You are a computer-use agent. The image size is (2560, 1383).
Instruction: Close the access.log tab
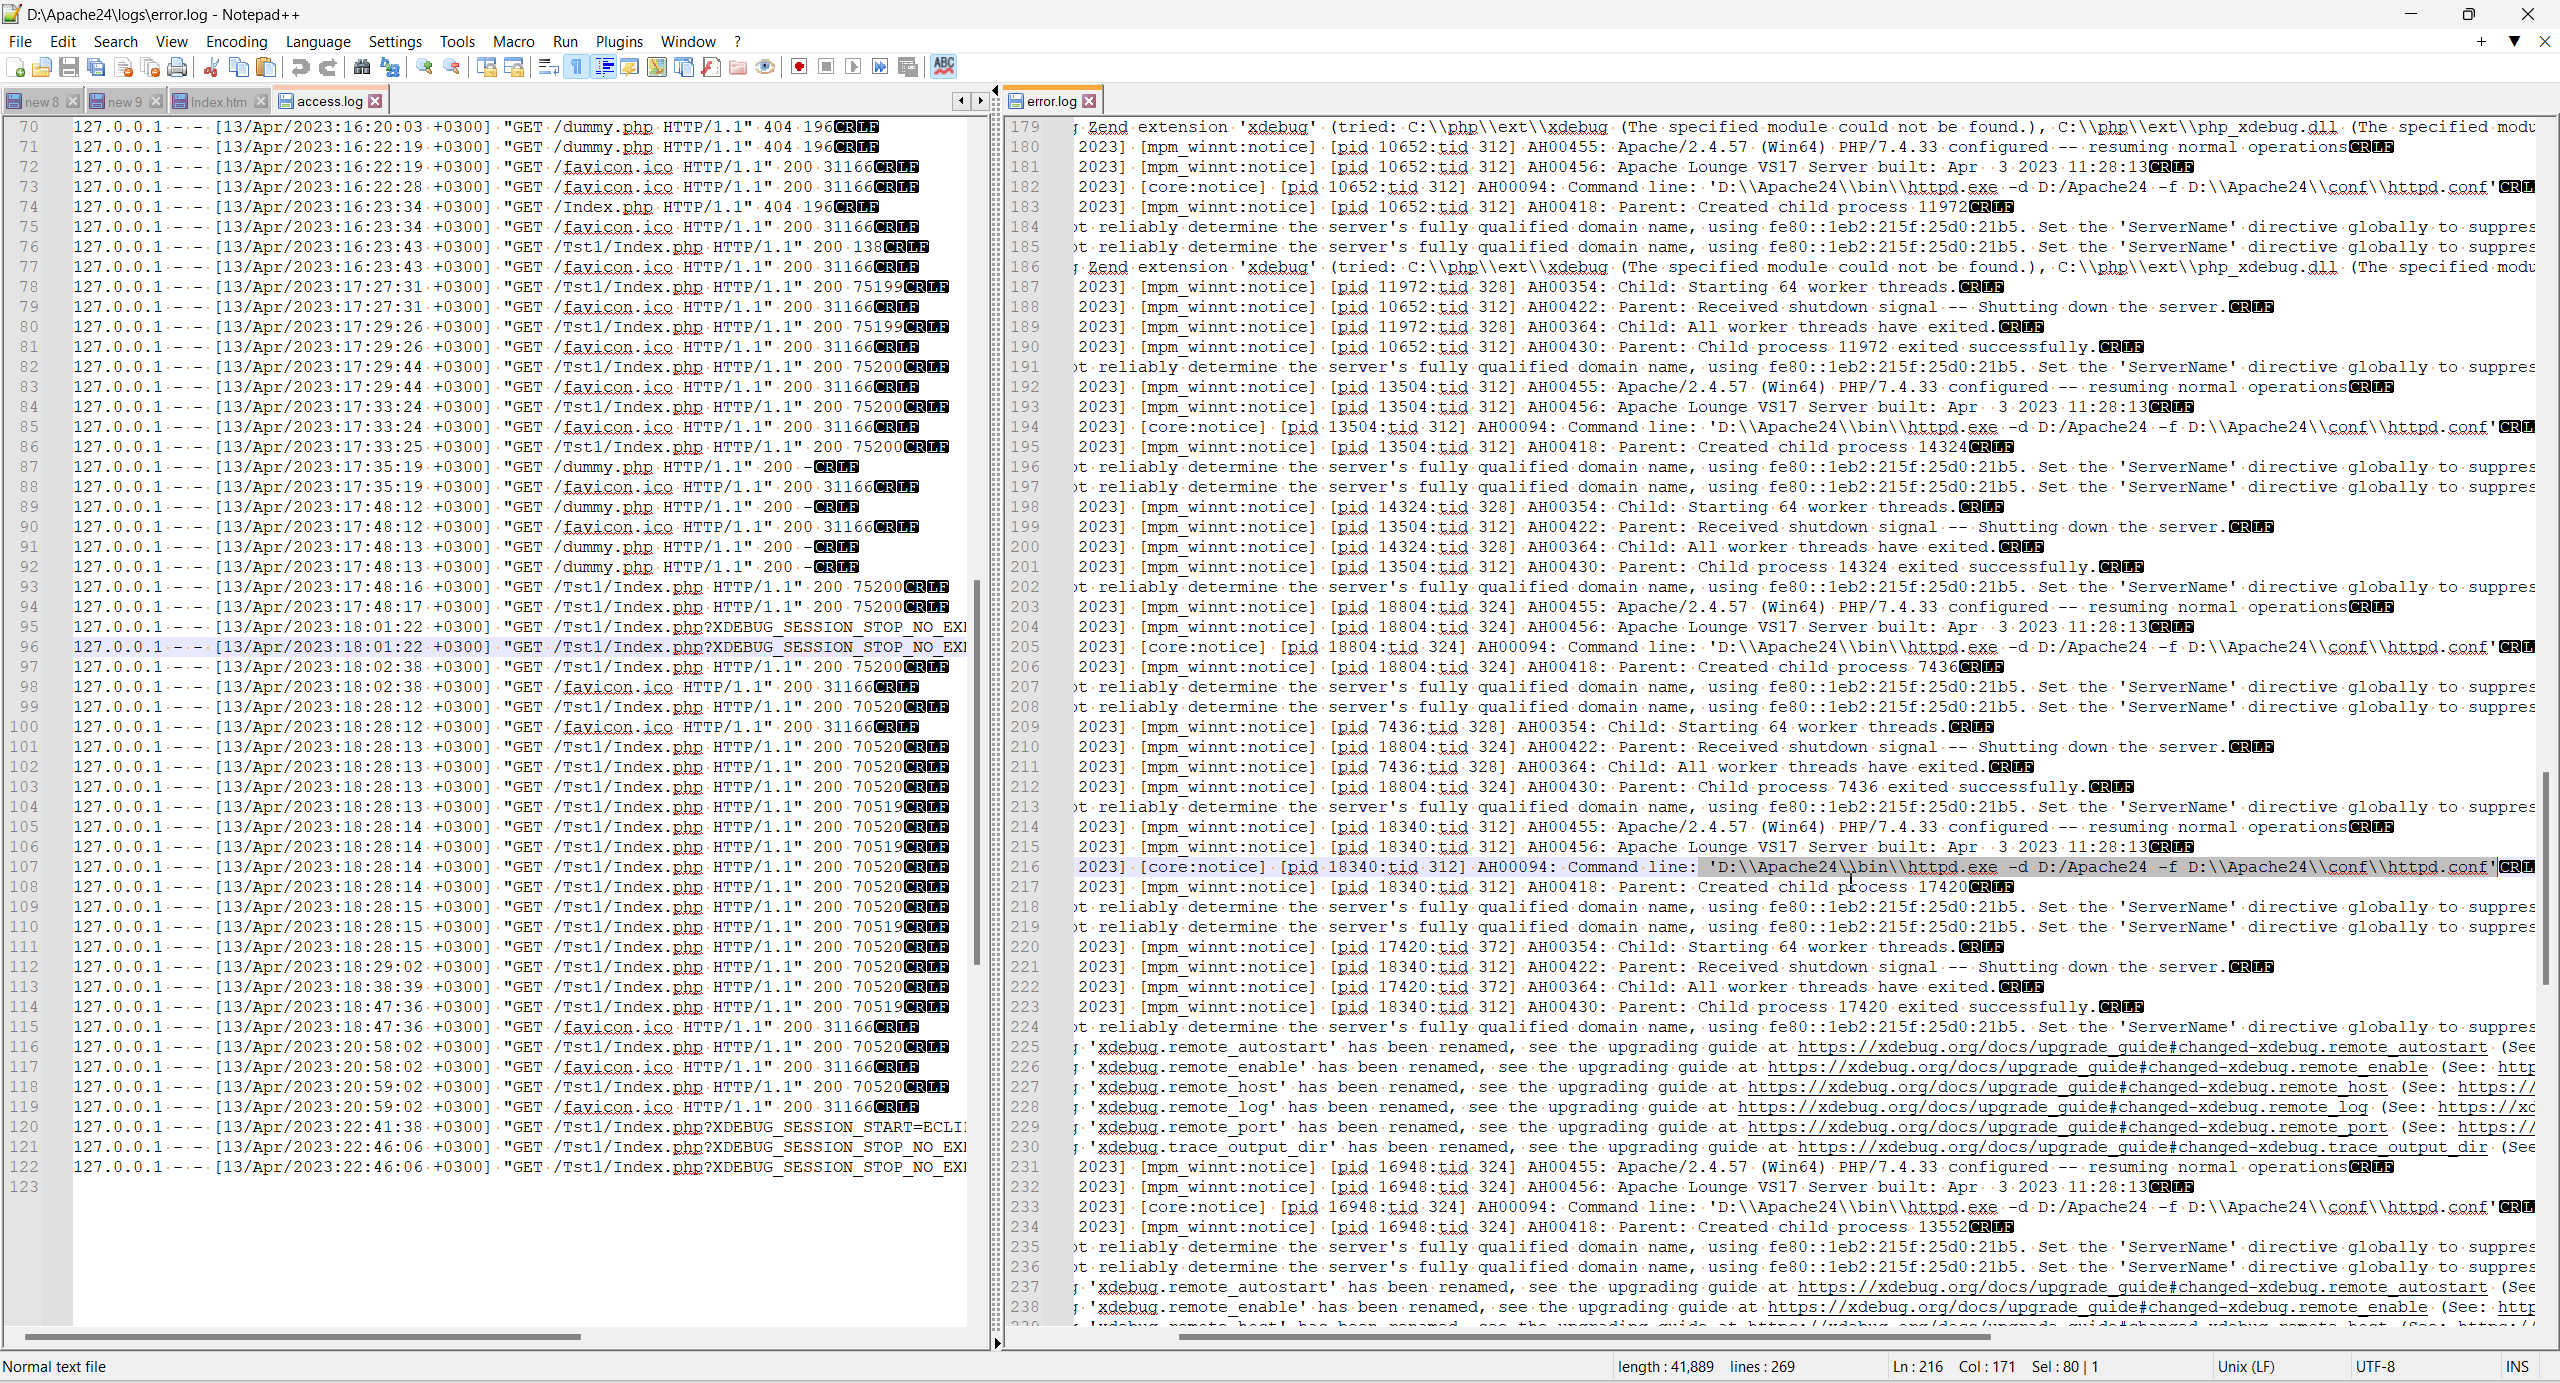coord(375,101)
